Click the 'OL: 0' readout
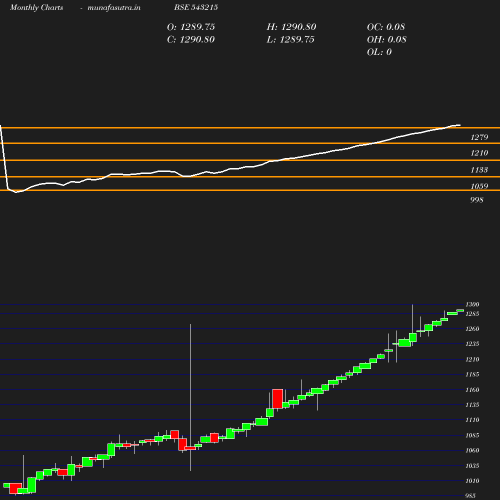500x500 pixels. 379,52
